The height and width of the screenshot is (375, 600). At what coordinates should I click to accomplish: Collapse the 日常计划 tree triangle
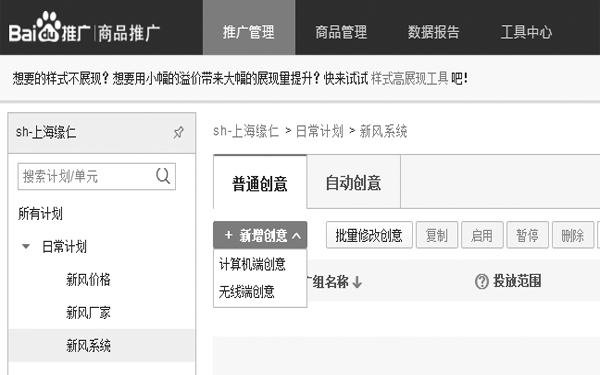tap(26, 246)
